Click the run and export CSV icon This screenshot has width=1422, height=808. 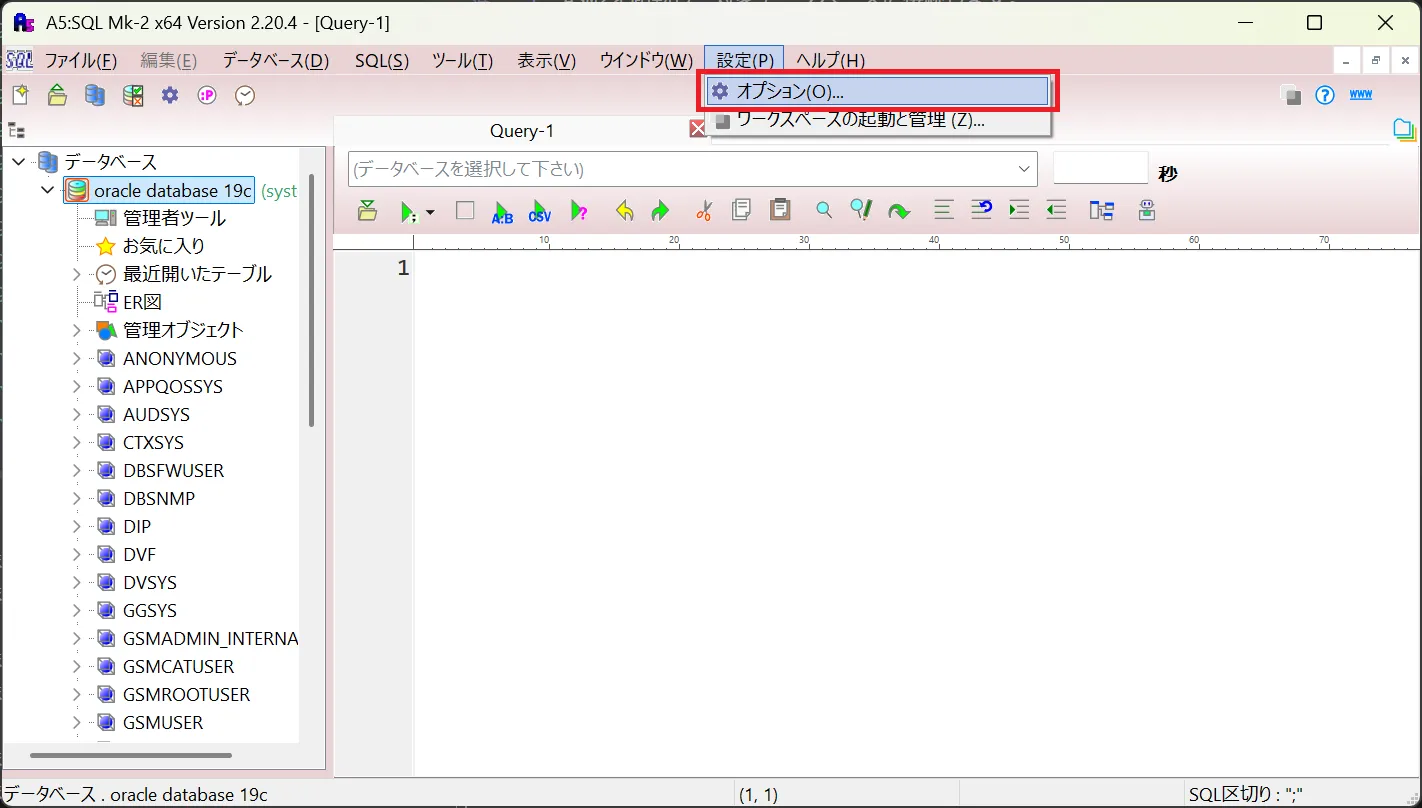[540, 211]
